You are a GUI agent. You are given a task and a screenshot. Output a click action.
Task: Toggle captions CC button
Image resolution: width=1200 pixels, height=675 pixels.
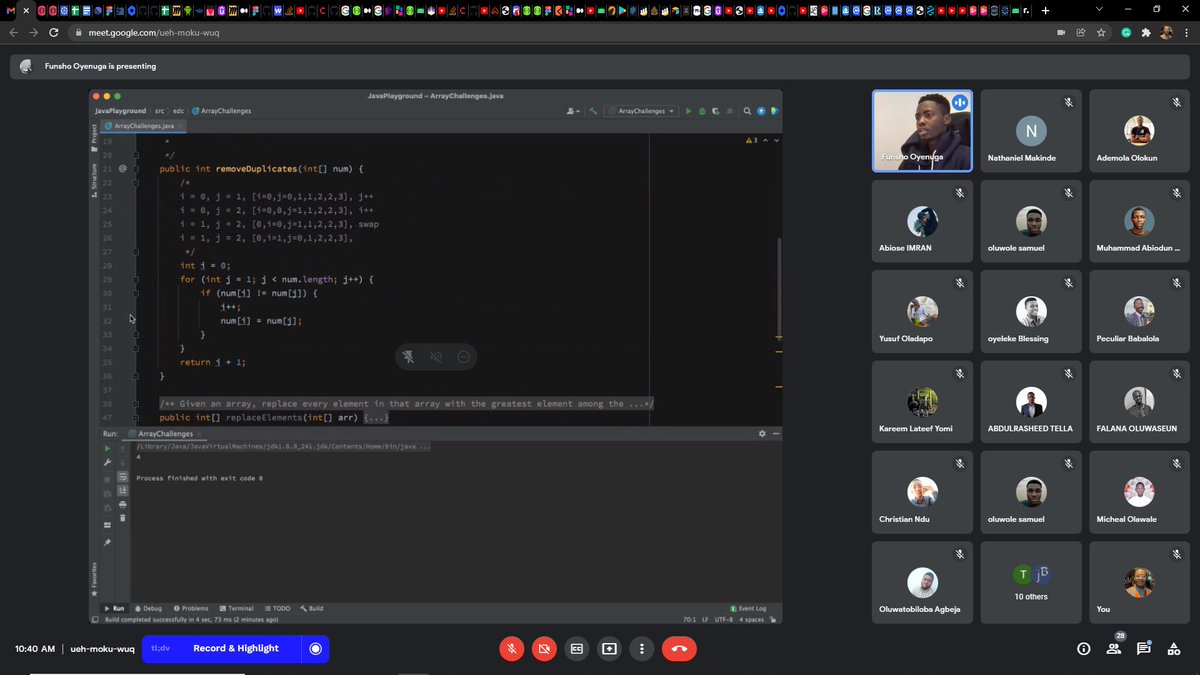point(577,648)
